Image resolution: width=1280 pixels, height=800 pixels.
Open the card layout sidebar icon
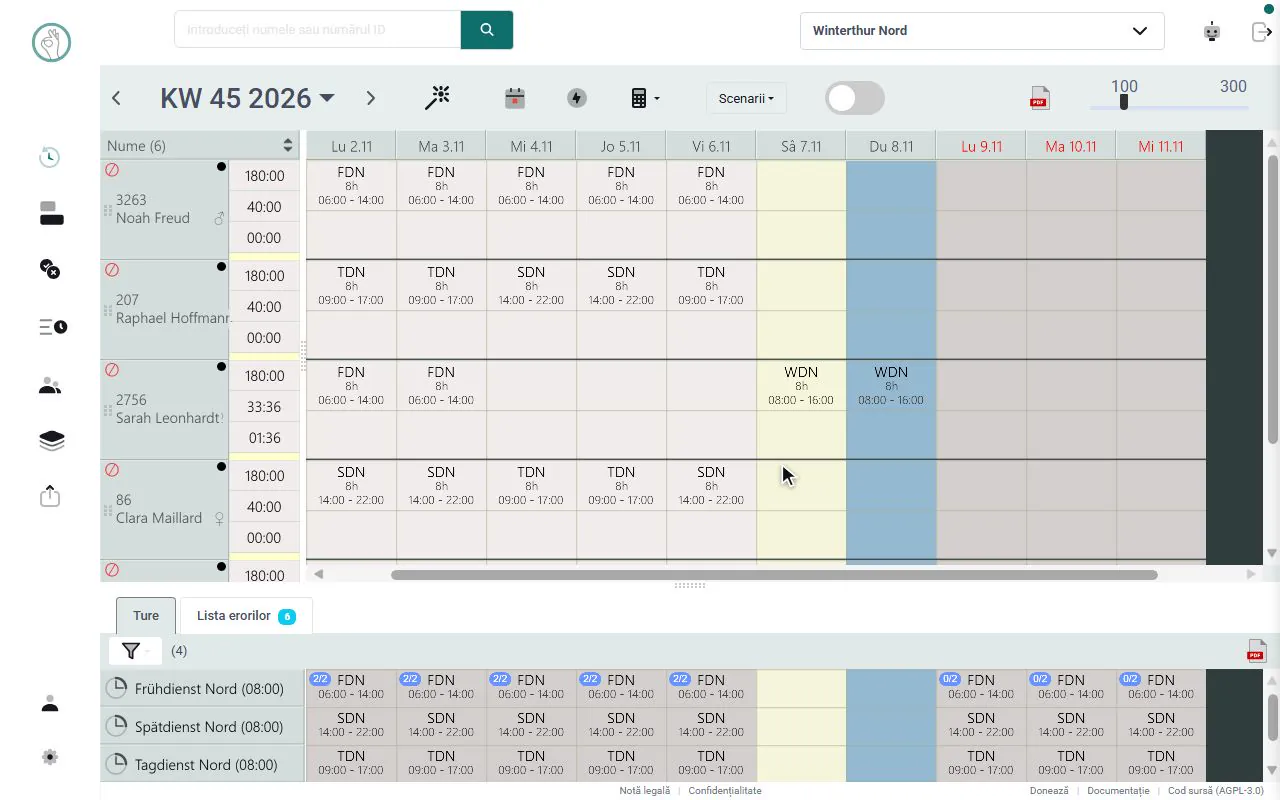[x=51, y=213]
